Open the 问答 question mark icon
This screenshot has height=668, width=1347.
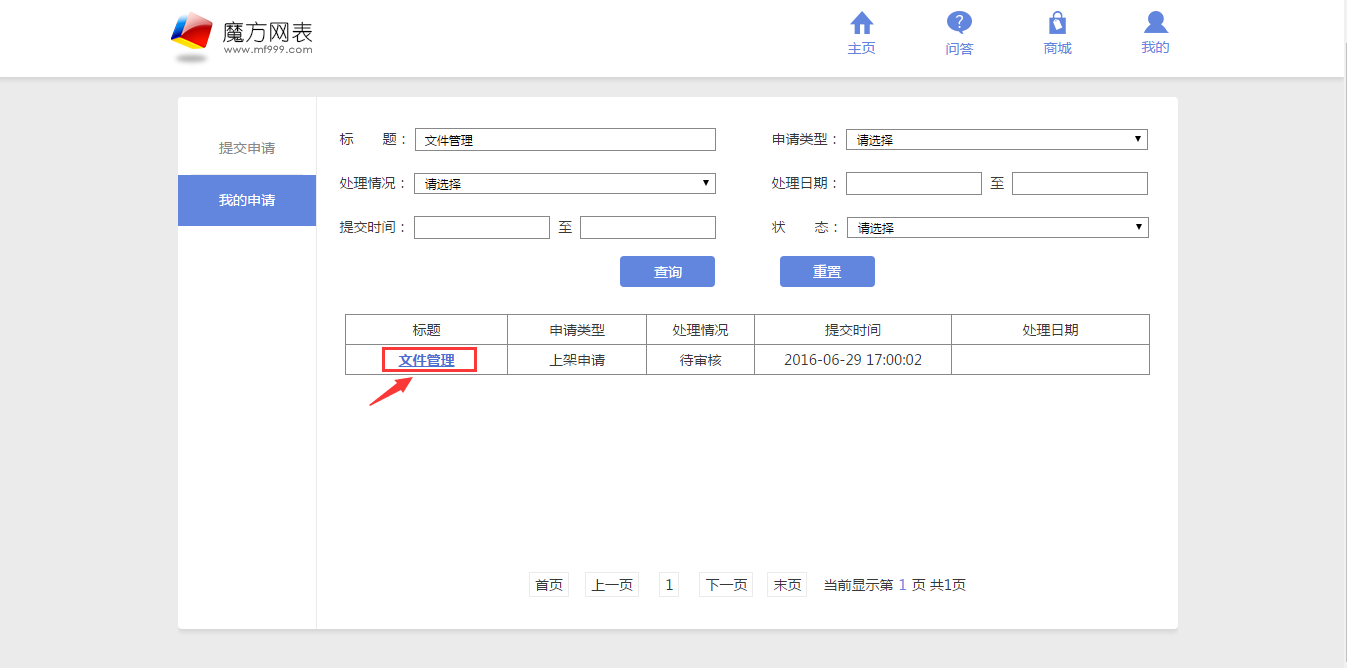pyautogui.click(x=959, y=23)
